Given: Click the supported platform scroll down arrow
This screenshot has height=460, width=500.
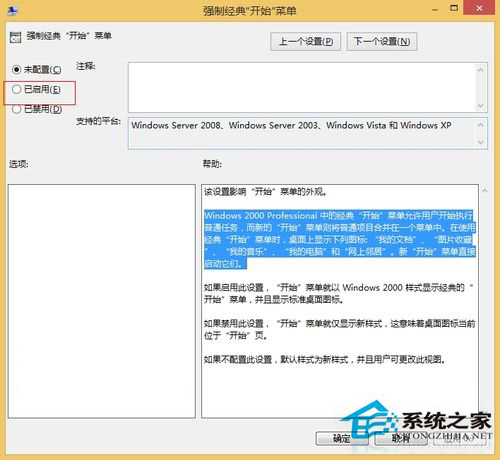Looking at the screenshot, I should click(480, 142).
